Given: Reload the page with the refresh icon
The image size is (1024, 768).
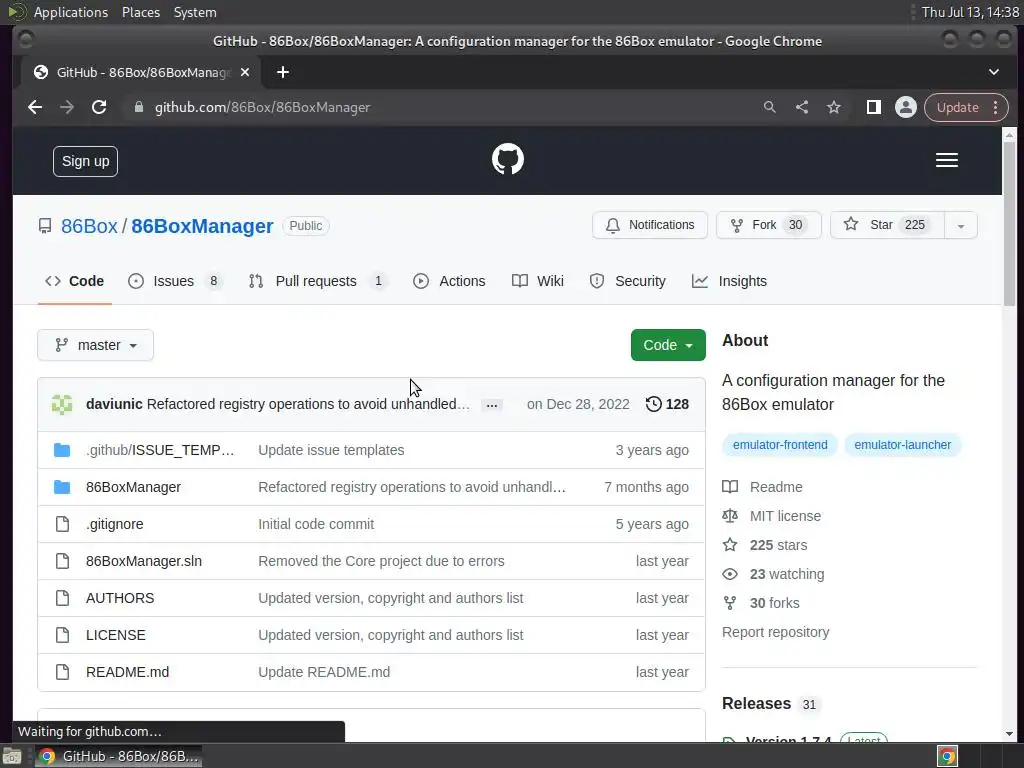Looking at the screenshot, I should point(99,107).
